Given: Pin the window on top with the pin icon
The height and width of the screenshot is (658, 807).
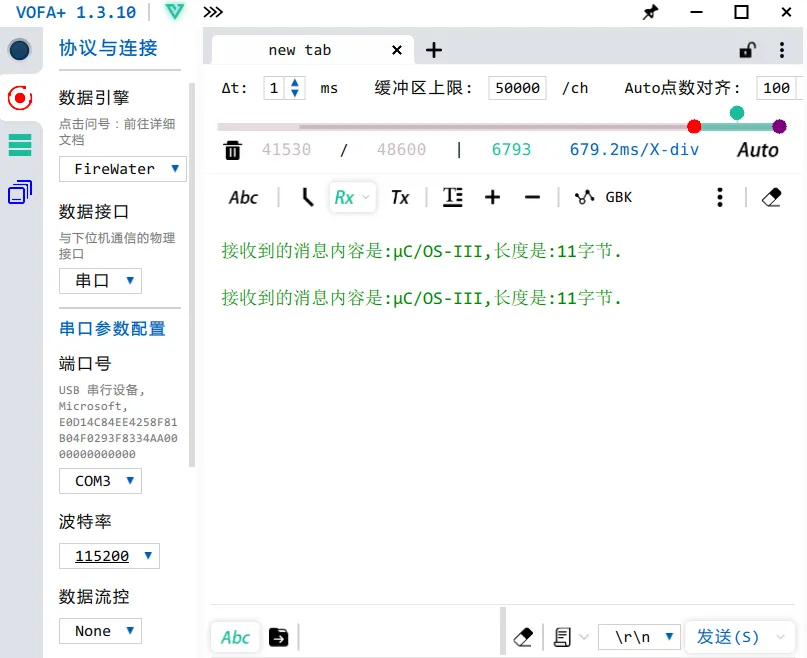Looking at the screenshot, I should [649, 13].
